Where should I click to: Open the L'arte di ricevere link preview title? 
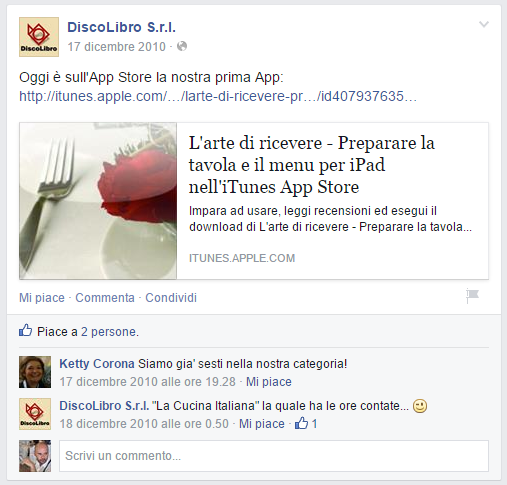(312, 165)
